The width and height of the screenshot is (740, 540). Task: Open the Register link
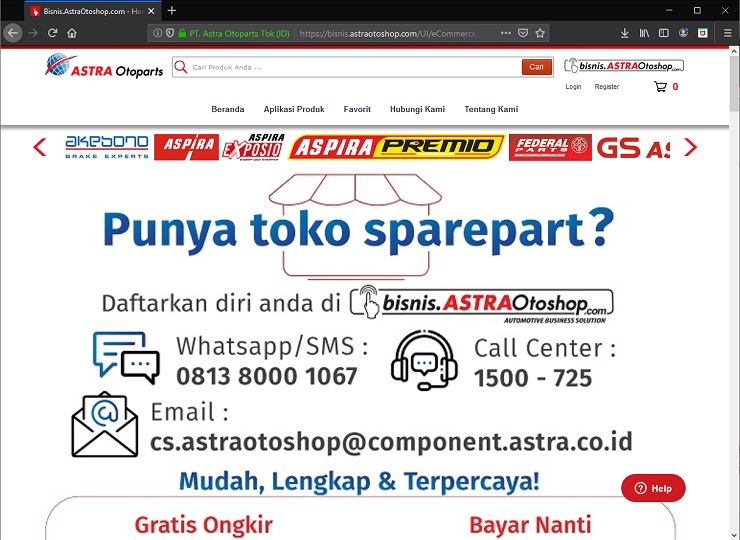click(606, 86)
